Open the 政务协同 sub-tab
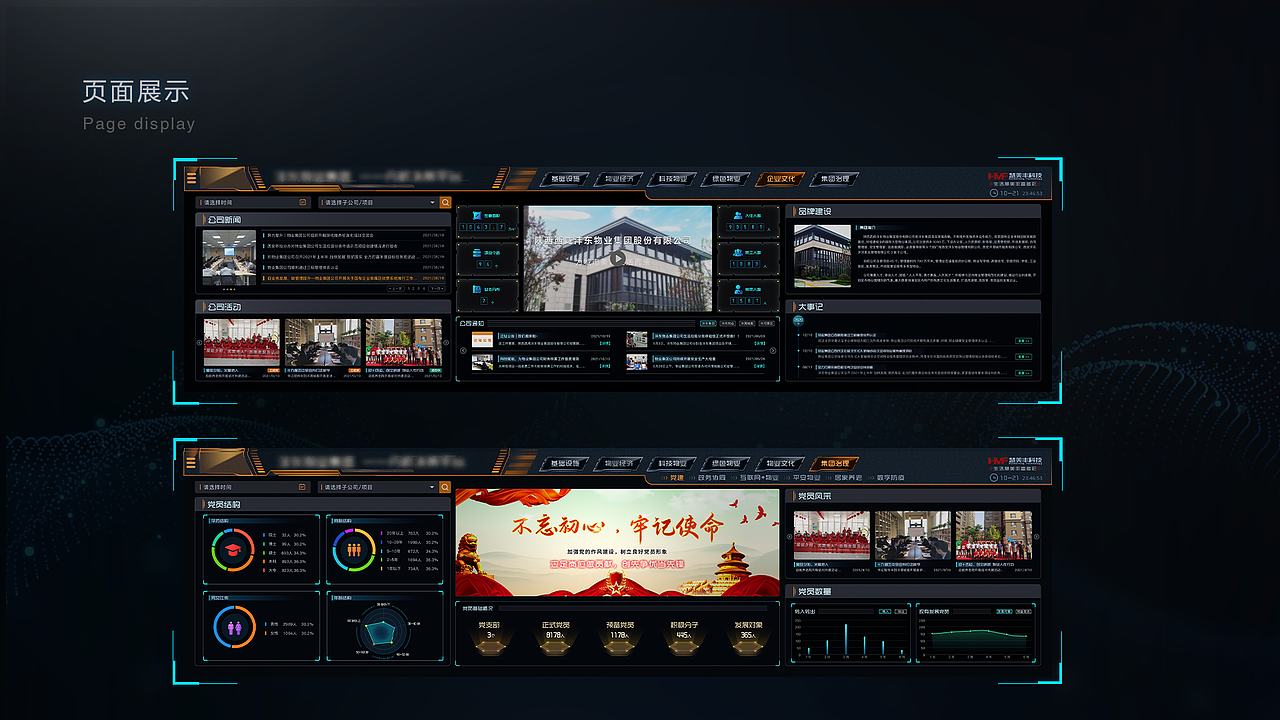Viewport: 1280px width, 720px height. pyautogui.click(x=711, y=478)
